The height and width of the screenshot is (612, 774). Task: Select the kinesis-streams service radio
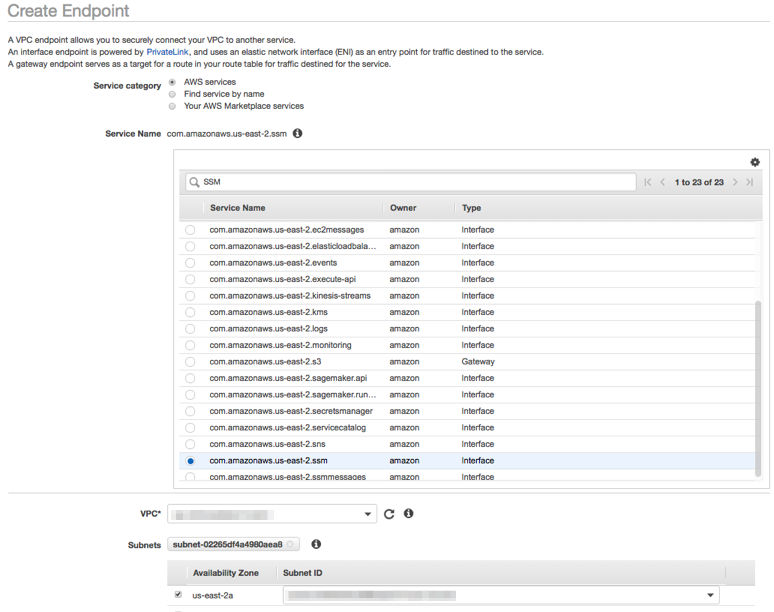pyautogui.click(x=190, y=296)
